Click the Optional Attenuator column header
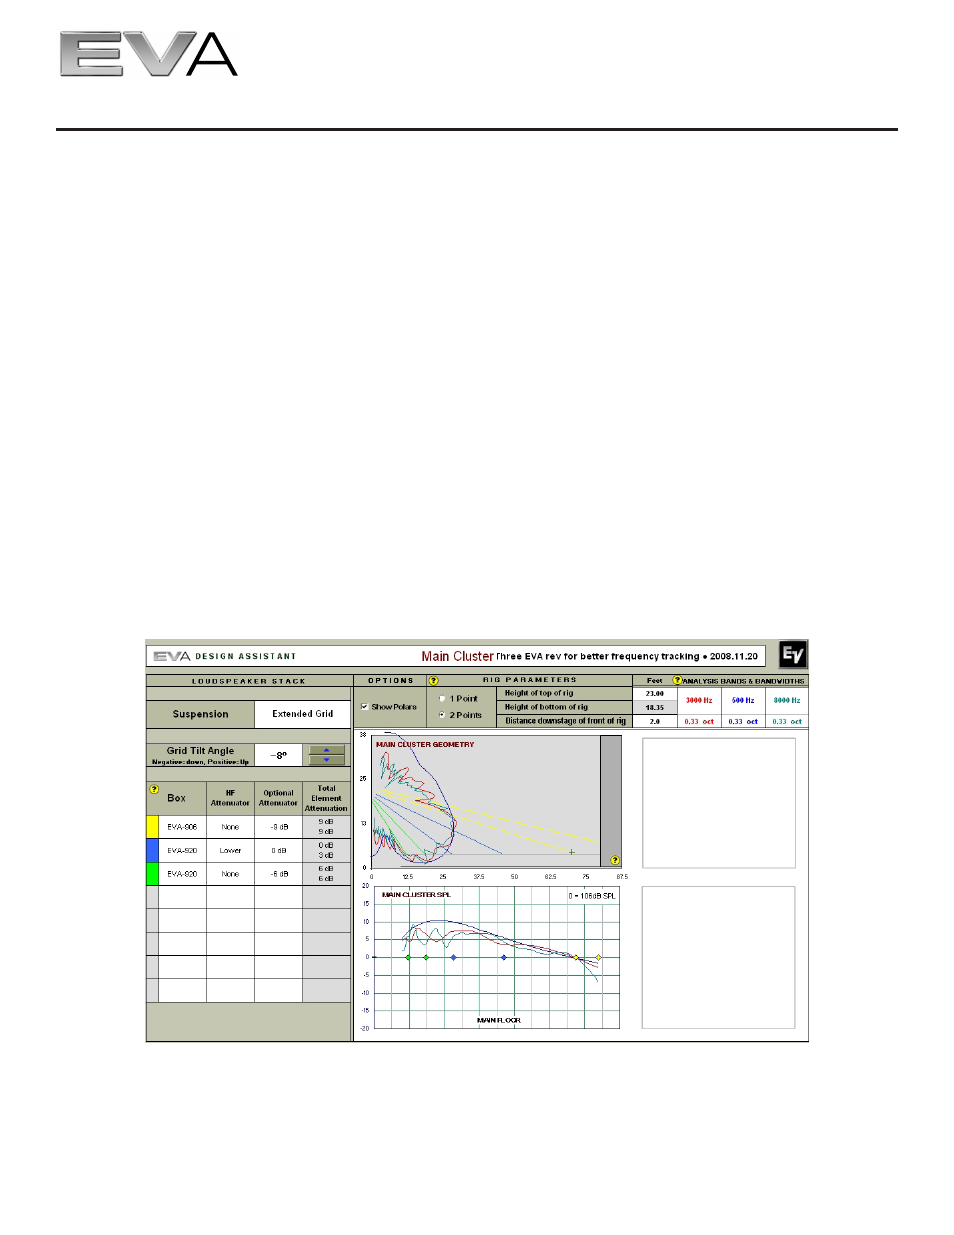Screen dimensions: 954x1235 click(x=278, y=798)
